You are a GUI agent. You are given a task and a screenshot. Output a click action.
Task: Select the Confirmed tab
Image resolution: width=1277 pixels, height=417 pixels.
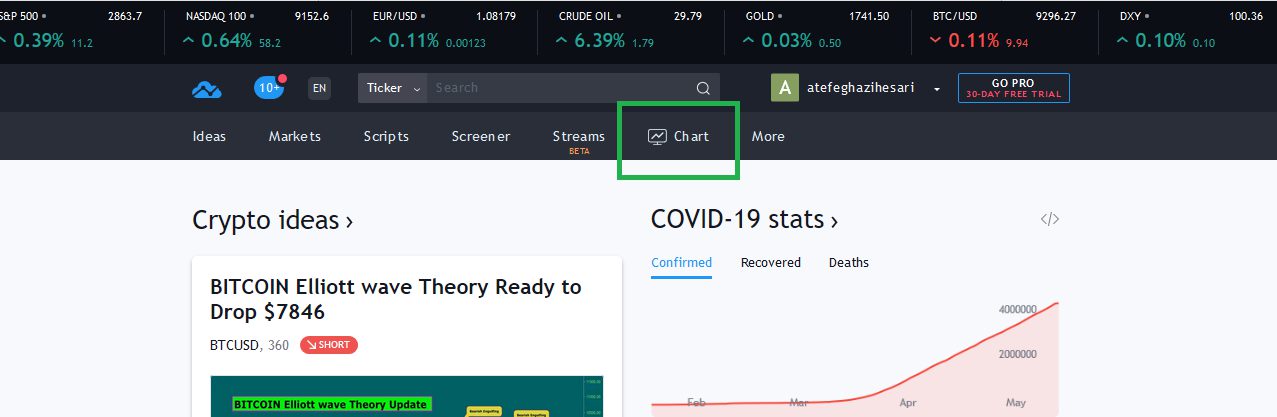tap(681, 263)
